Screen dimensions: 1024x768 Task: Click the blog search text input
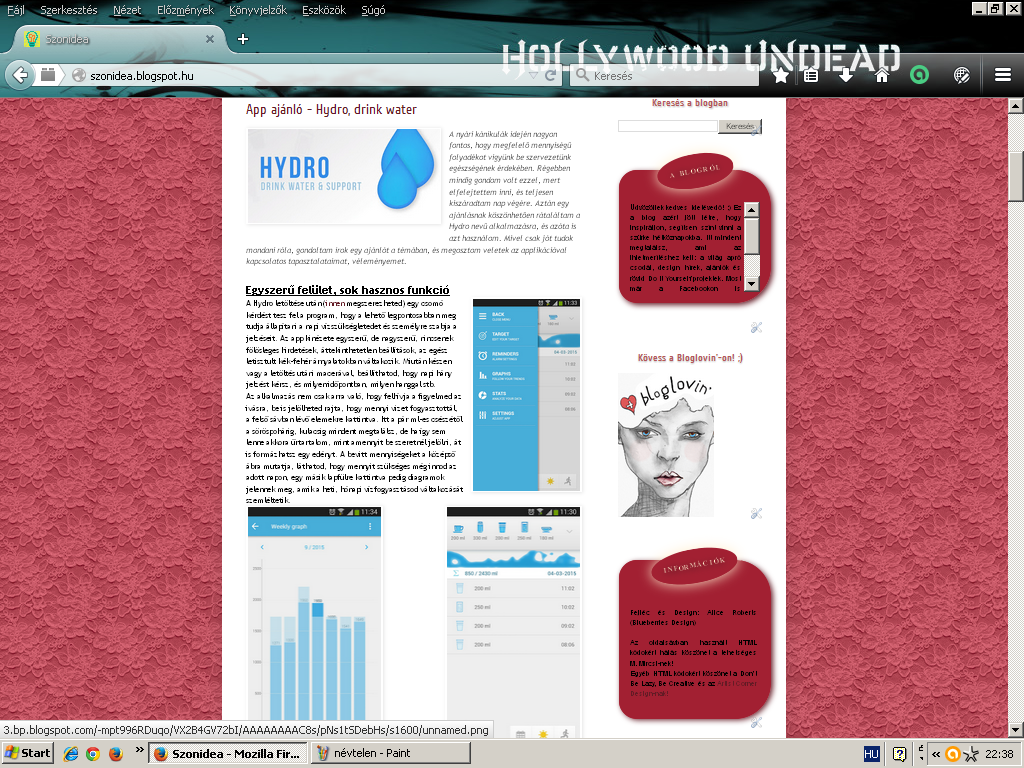click(x=667, y=126)
